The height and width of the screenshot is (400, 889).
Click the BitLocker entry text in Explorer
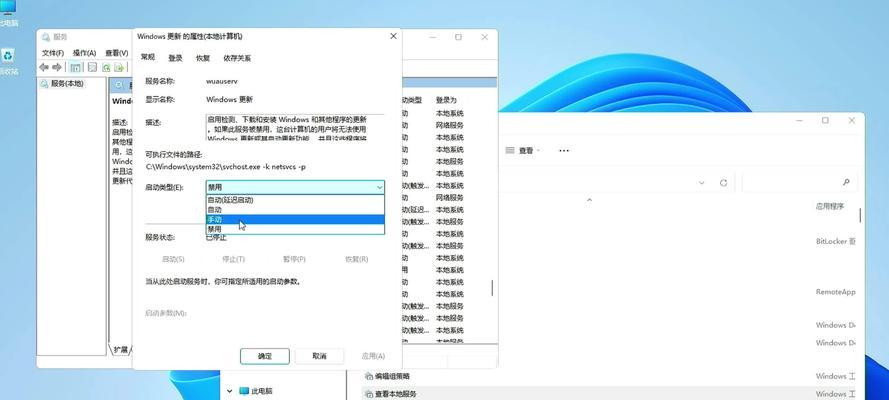[x=835, y=241]
